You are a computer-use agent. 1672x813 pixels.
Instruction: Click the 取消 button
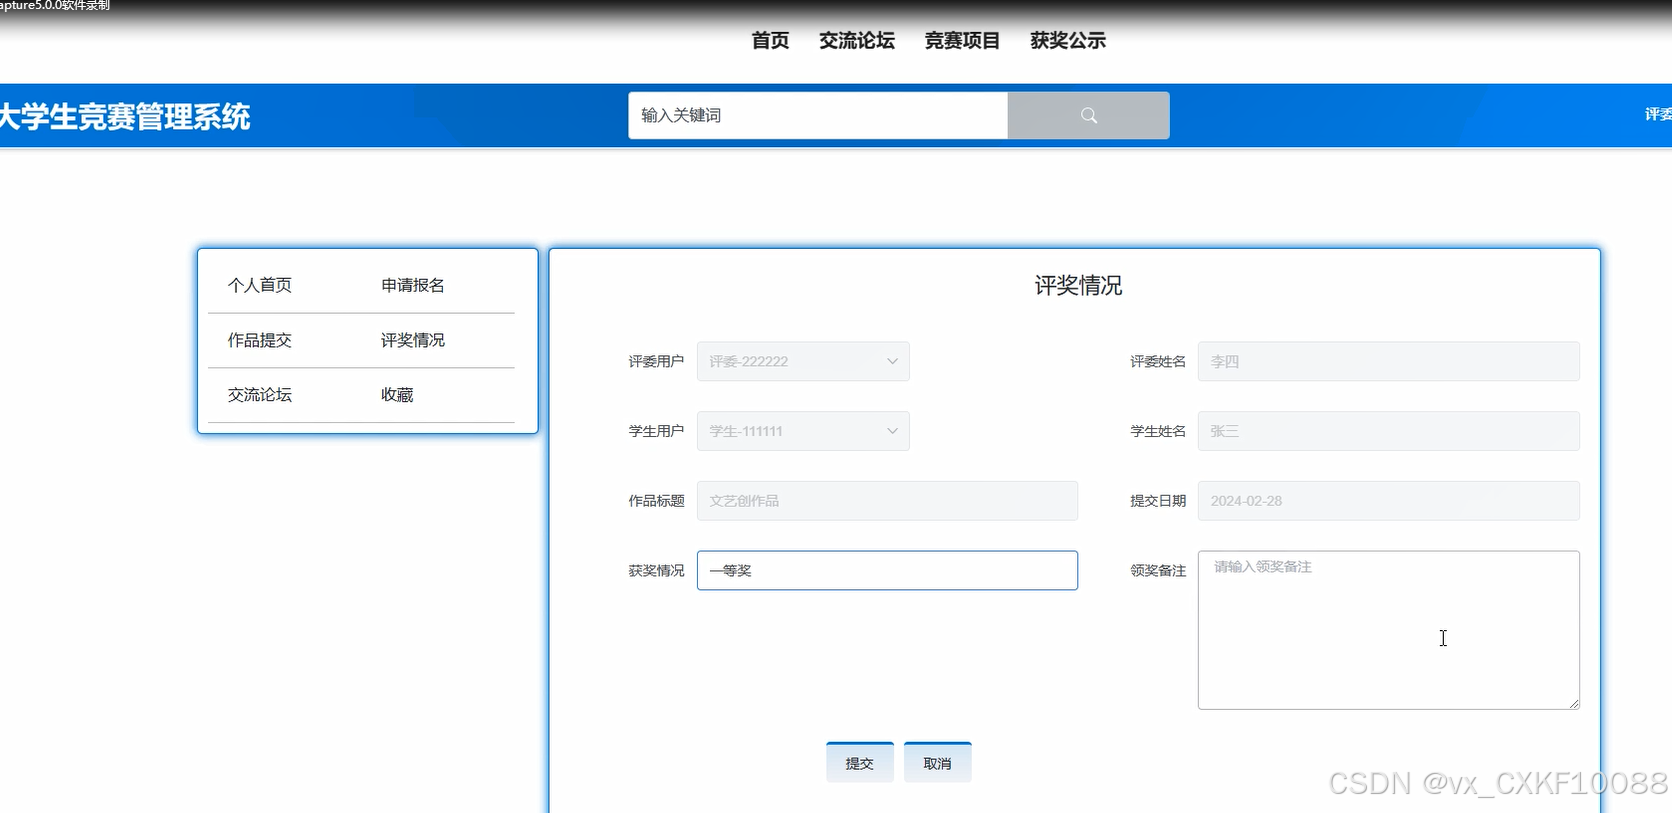coord(938,762)
